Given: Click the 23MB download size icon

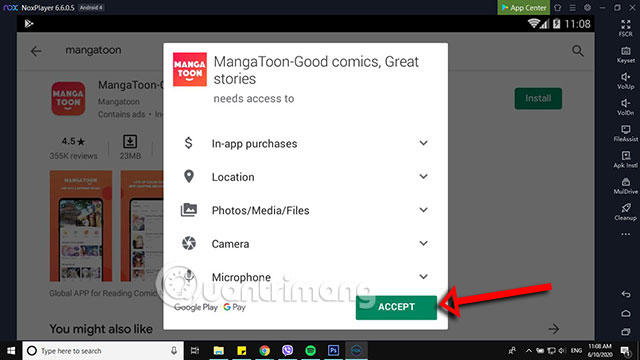Looking at the screenshot, I should 130,142.
